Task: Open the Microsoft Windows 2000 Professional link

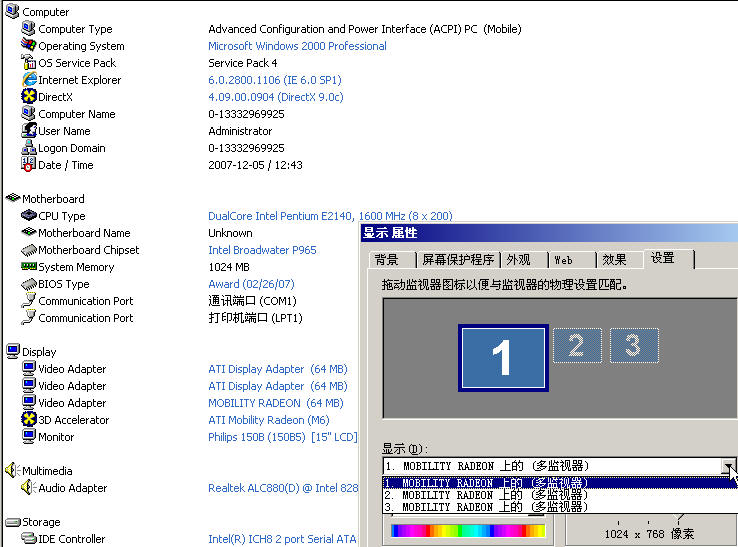Action: tap(297, 46)
